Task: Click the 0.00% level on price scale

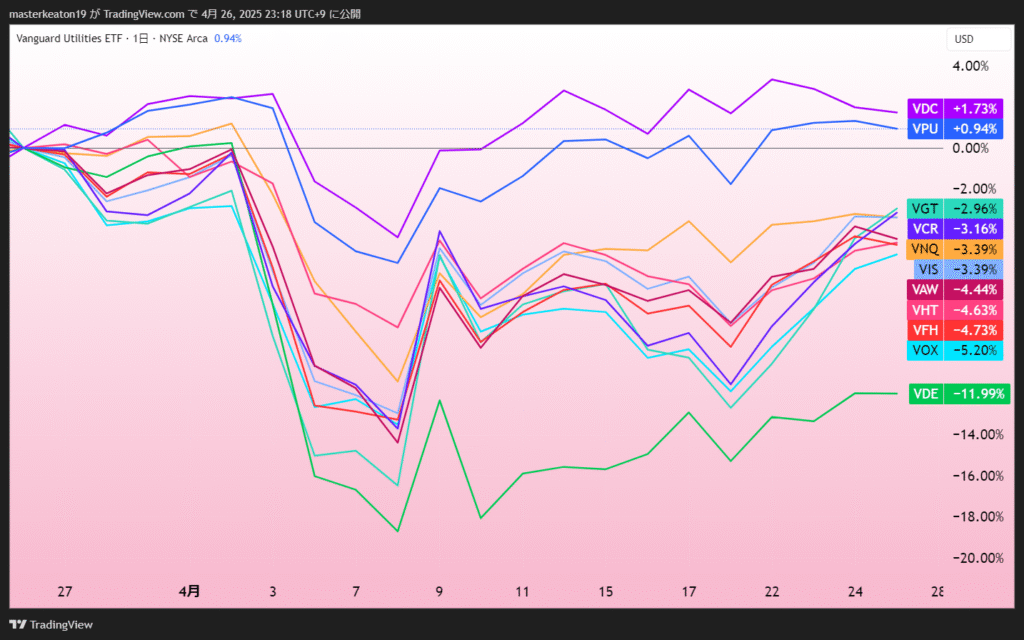Action: pyautogui.click(x=970, y=148)
